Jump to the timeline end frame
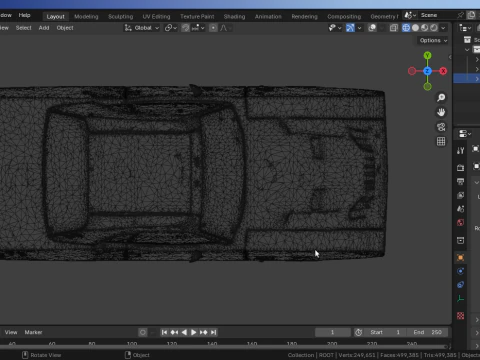Image resolution: width=480 pixels, height=360 pixels. coord(214,332)
